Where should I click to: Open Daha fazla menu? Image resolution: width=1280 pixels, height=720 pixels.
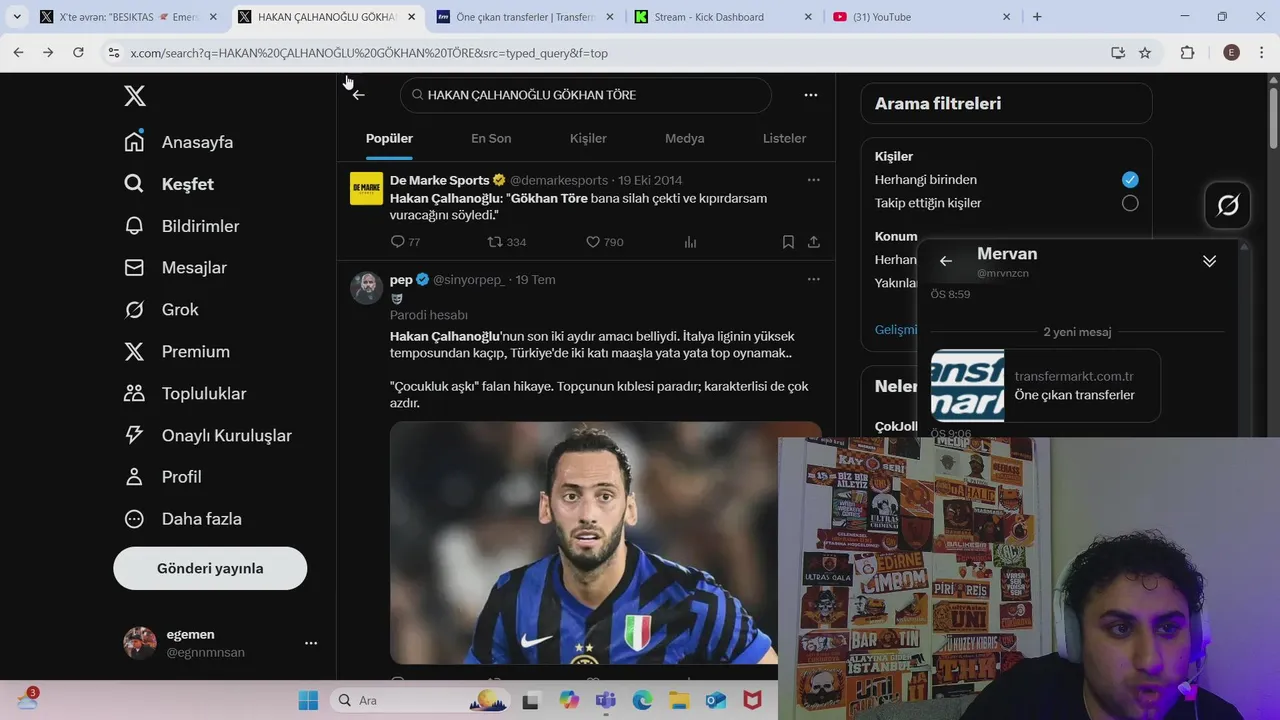(x=183, y=519)
